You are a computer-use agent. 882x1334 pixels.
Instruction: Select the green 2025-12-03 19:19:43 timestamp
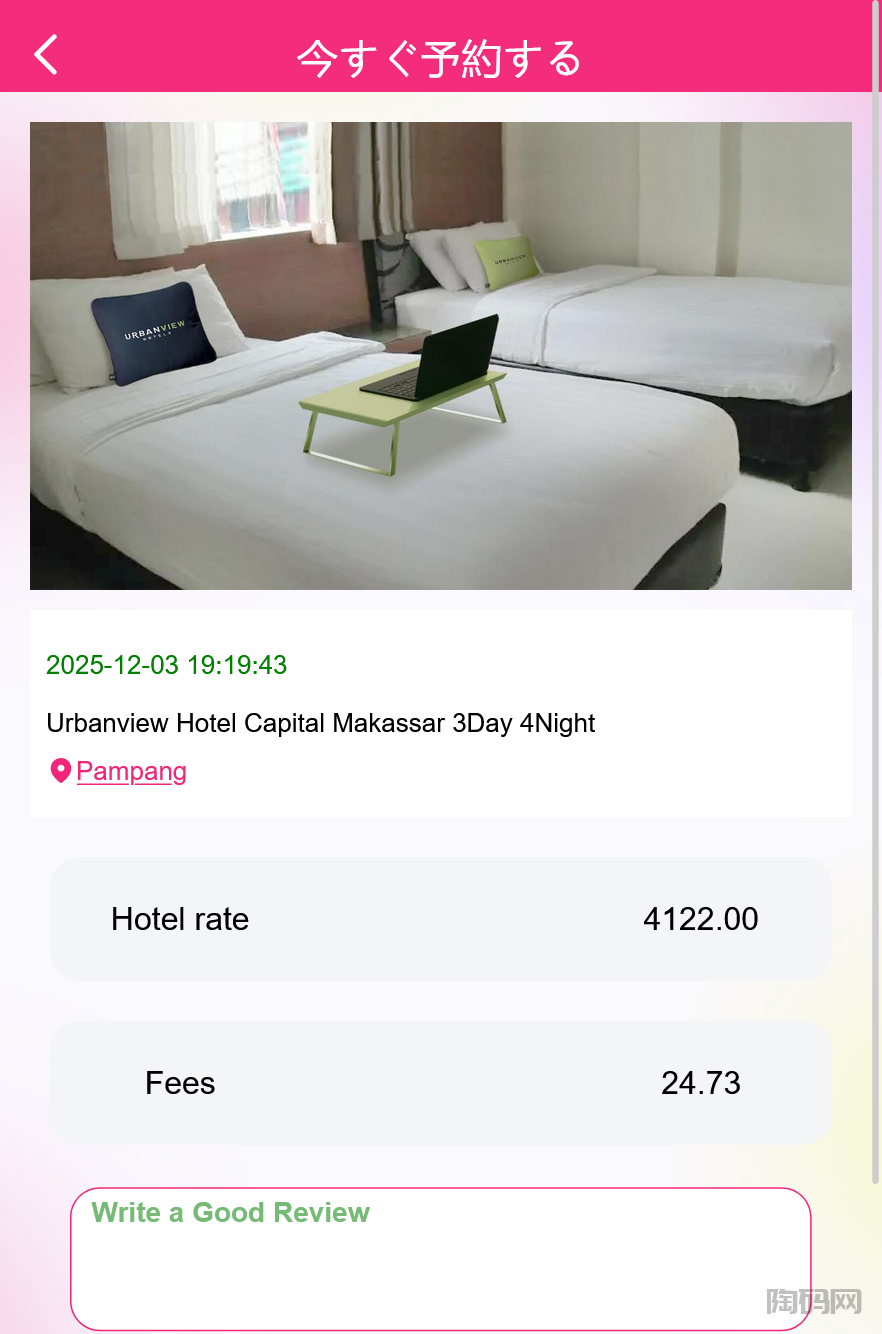(166, 665)
